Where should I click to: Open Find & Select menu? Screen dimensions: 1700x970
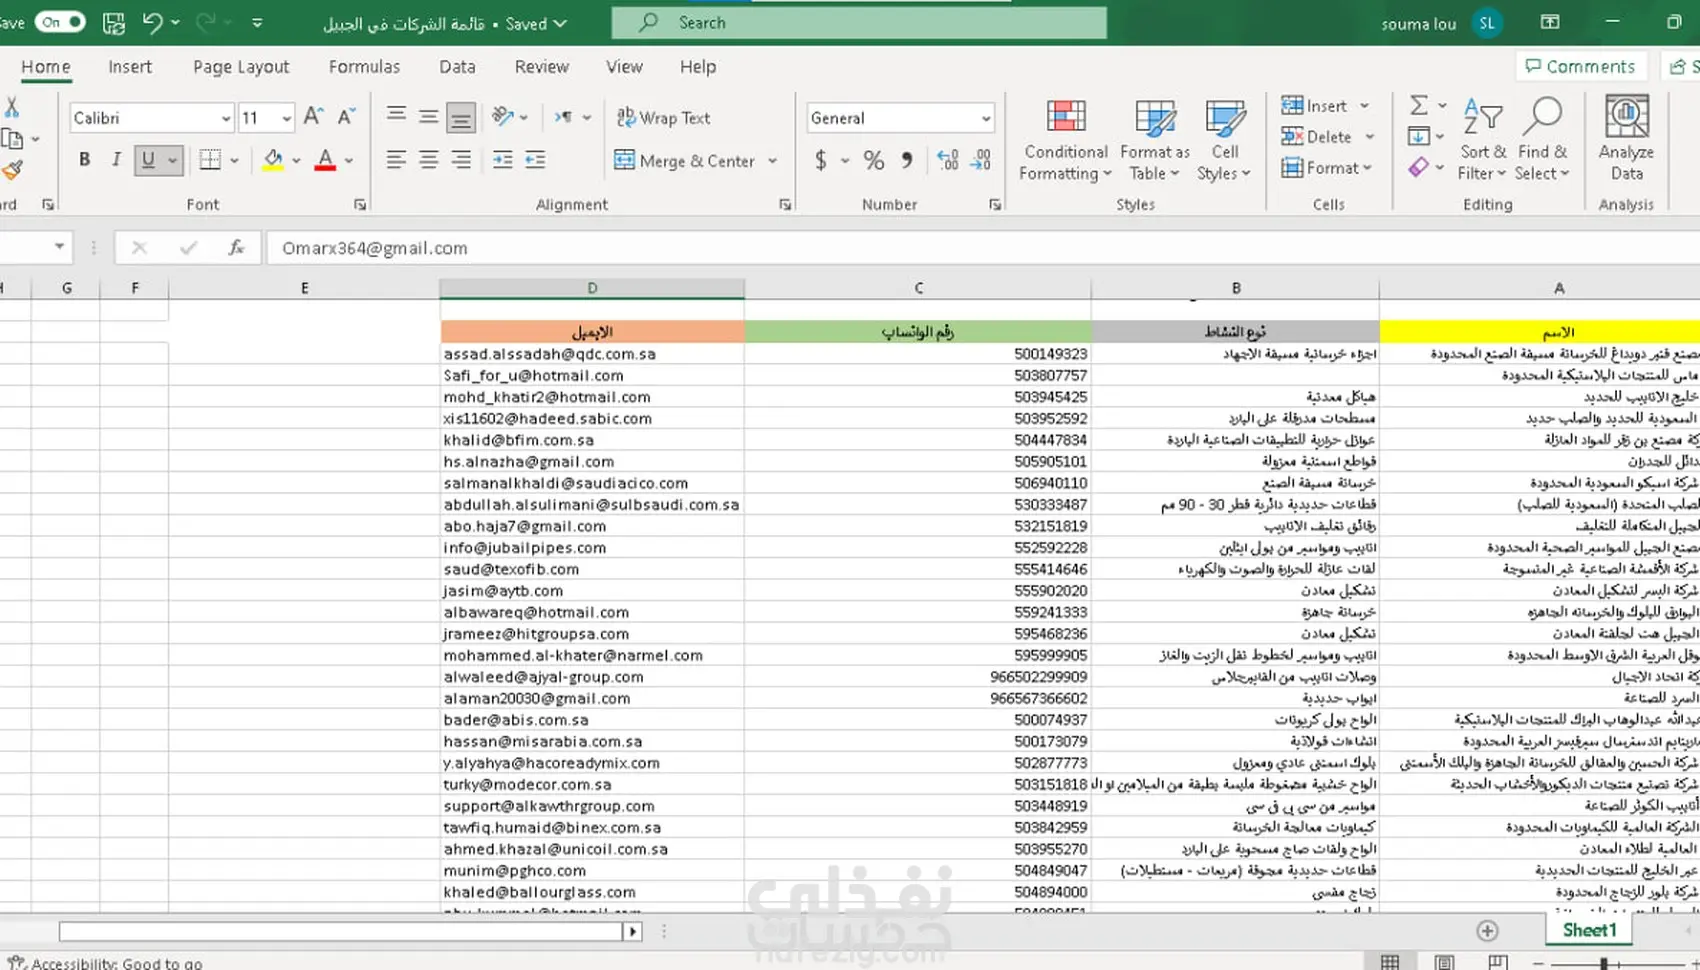pyautogui.click(x=1542, y=140)
